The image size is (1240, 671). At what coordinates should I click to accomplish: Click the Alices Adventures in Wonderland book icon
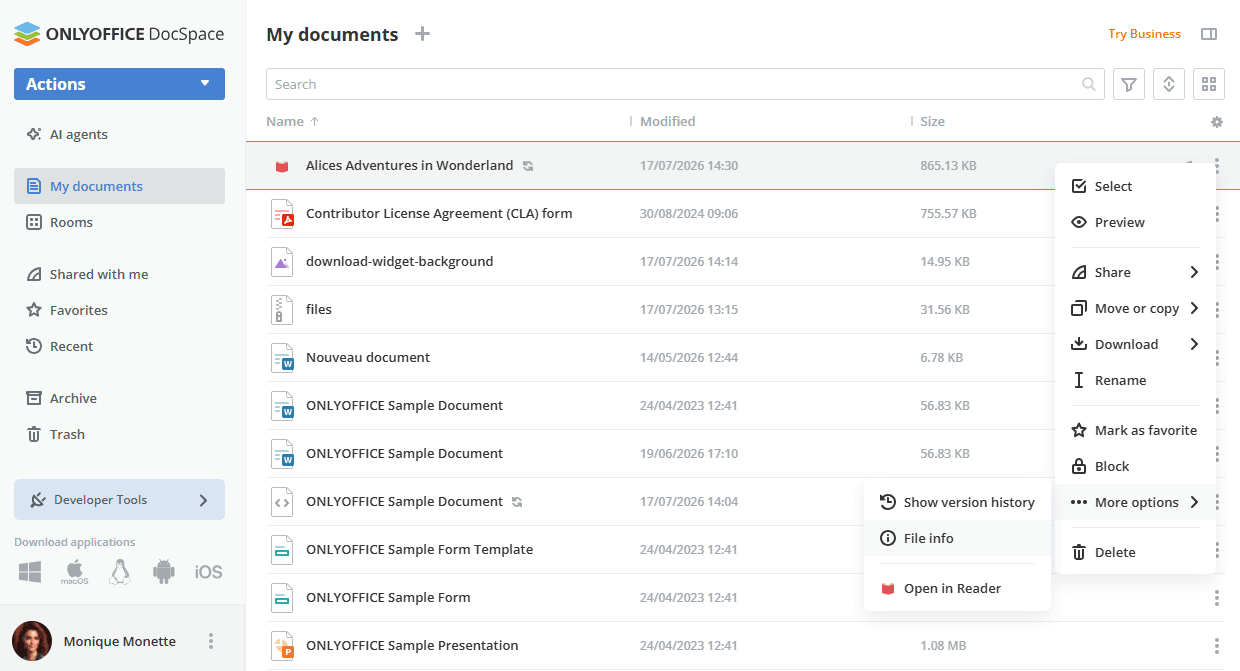pos(282,166)
